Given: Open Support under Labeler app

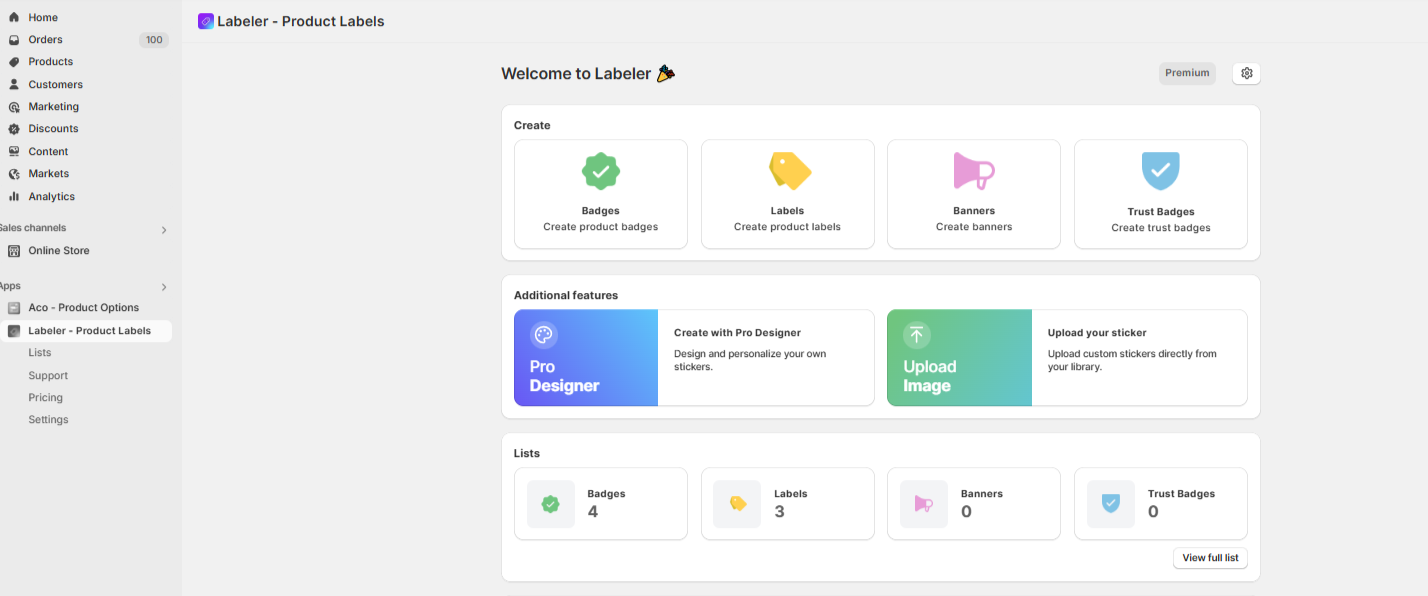Looking at the screenshot, I should (48, 376).
